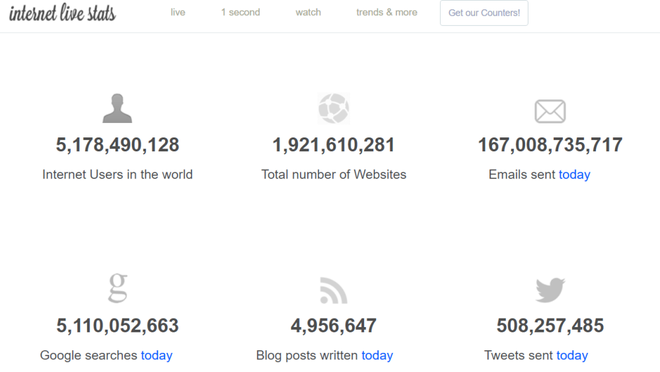Click the Tweets bird icon
660x372 pixels.
pos(550,290)
